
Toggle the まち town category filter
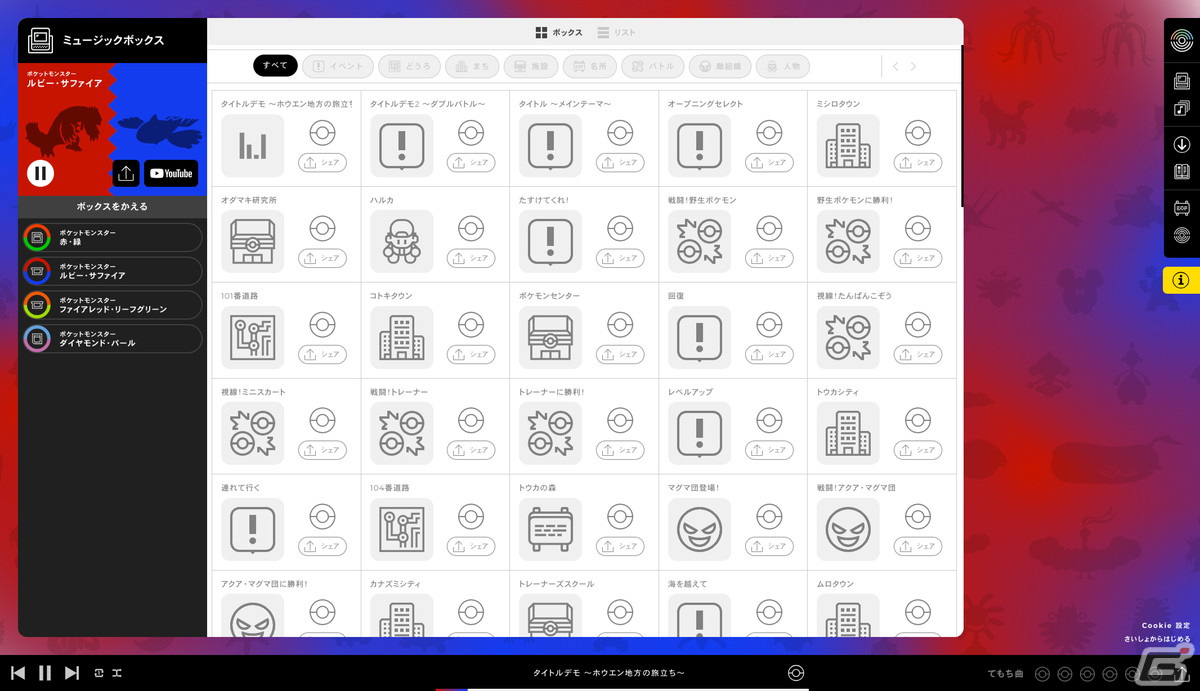(x=472, y=67)
